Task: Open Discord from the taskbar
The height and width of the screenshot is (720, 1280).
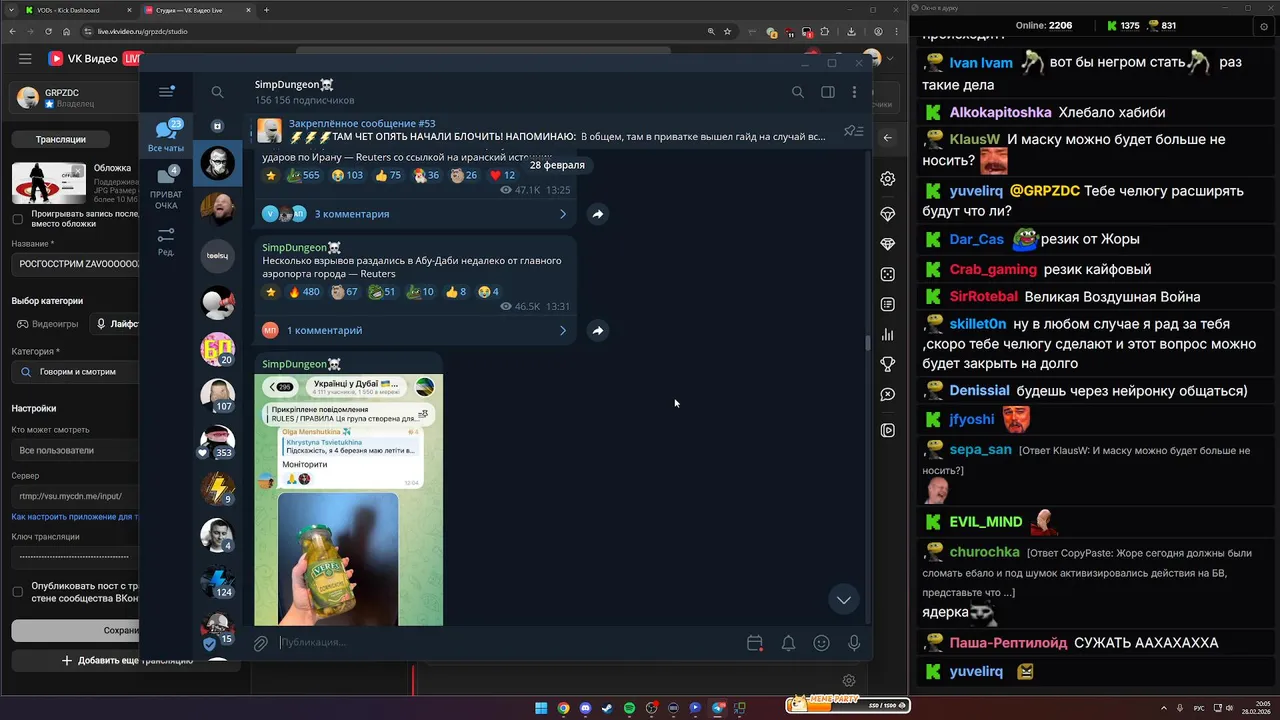Action: (x=585, y=708)
